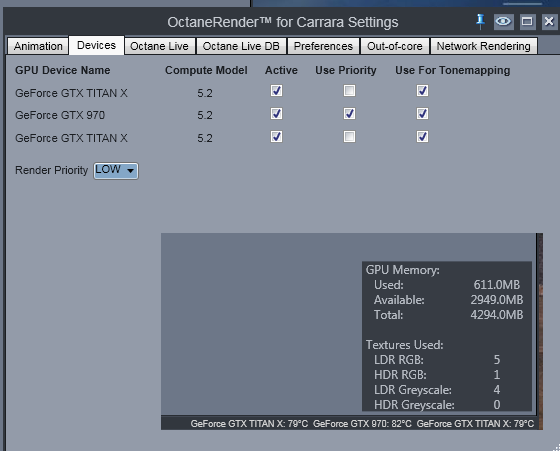Click the Used 611.0MB memory value

[496, 285]
